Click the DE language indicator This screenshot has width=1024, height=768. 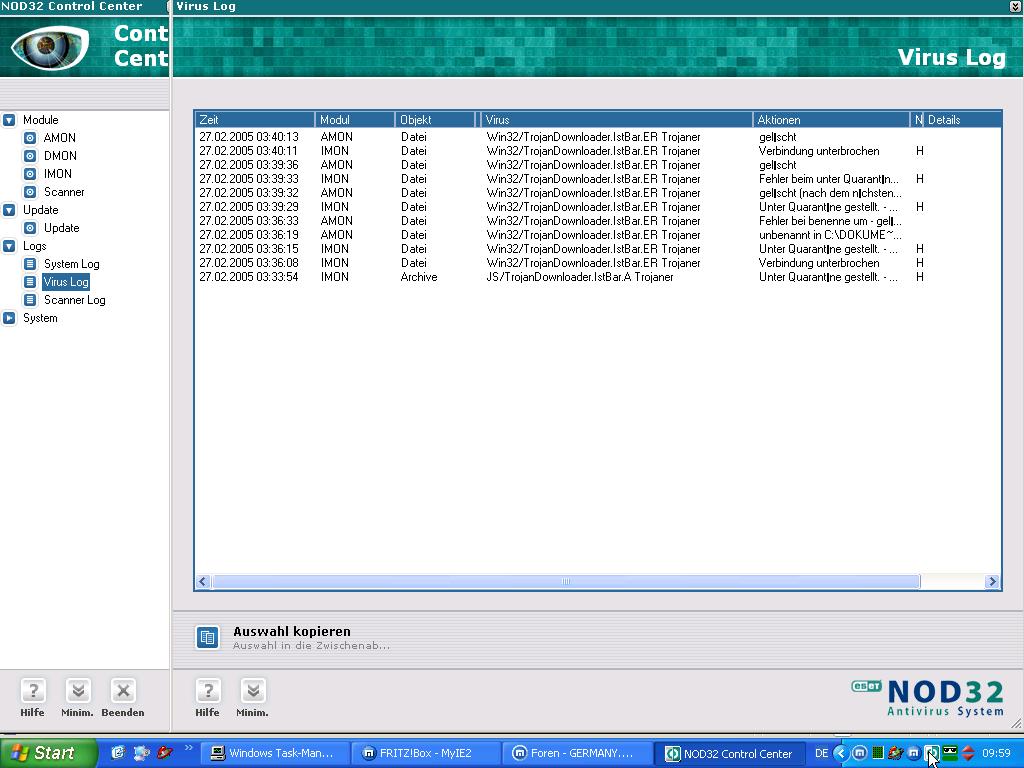pos(822,753)
